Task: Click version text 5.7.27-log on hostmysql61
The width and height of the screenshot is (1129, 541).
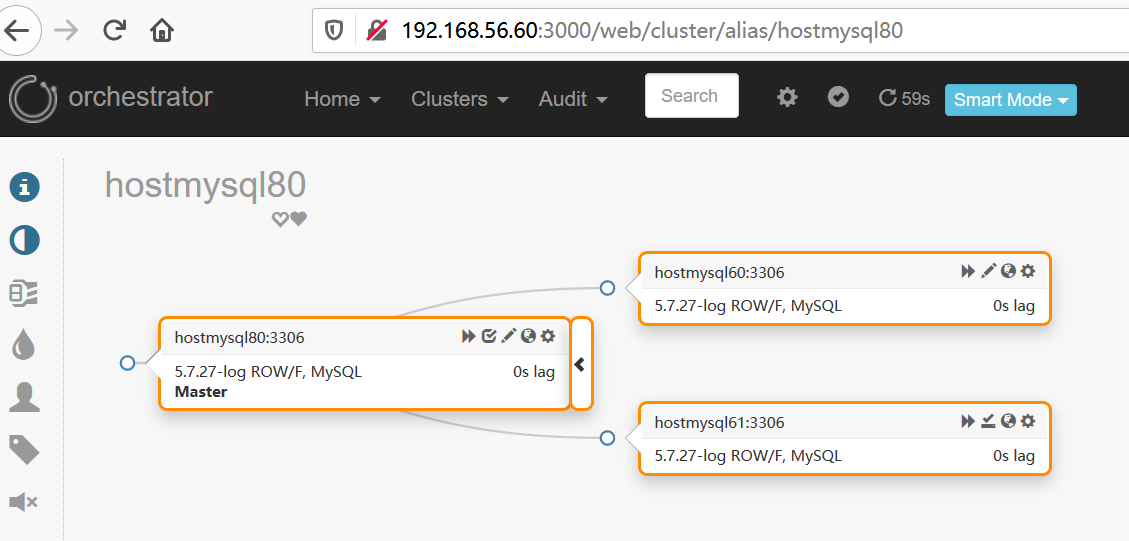Action: [691, 455]
